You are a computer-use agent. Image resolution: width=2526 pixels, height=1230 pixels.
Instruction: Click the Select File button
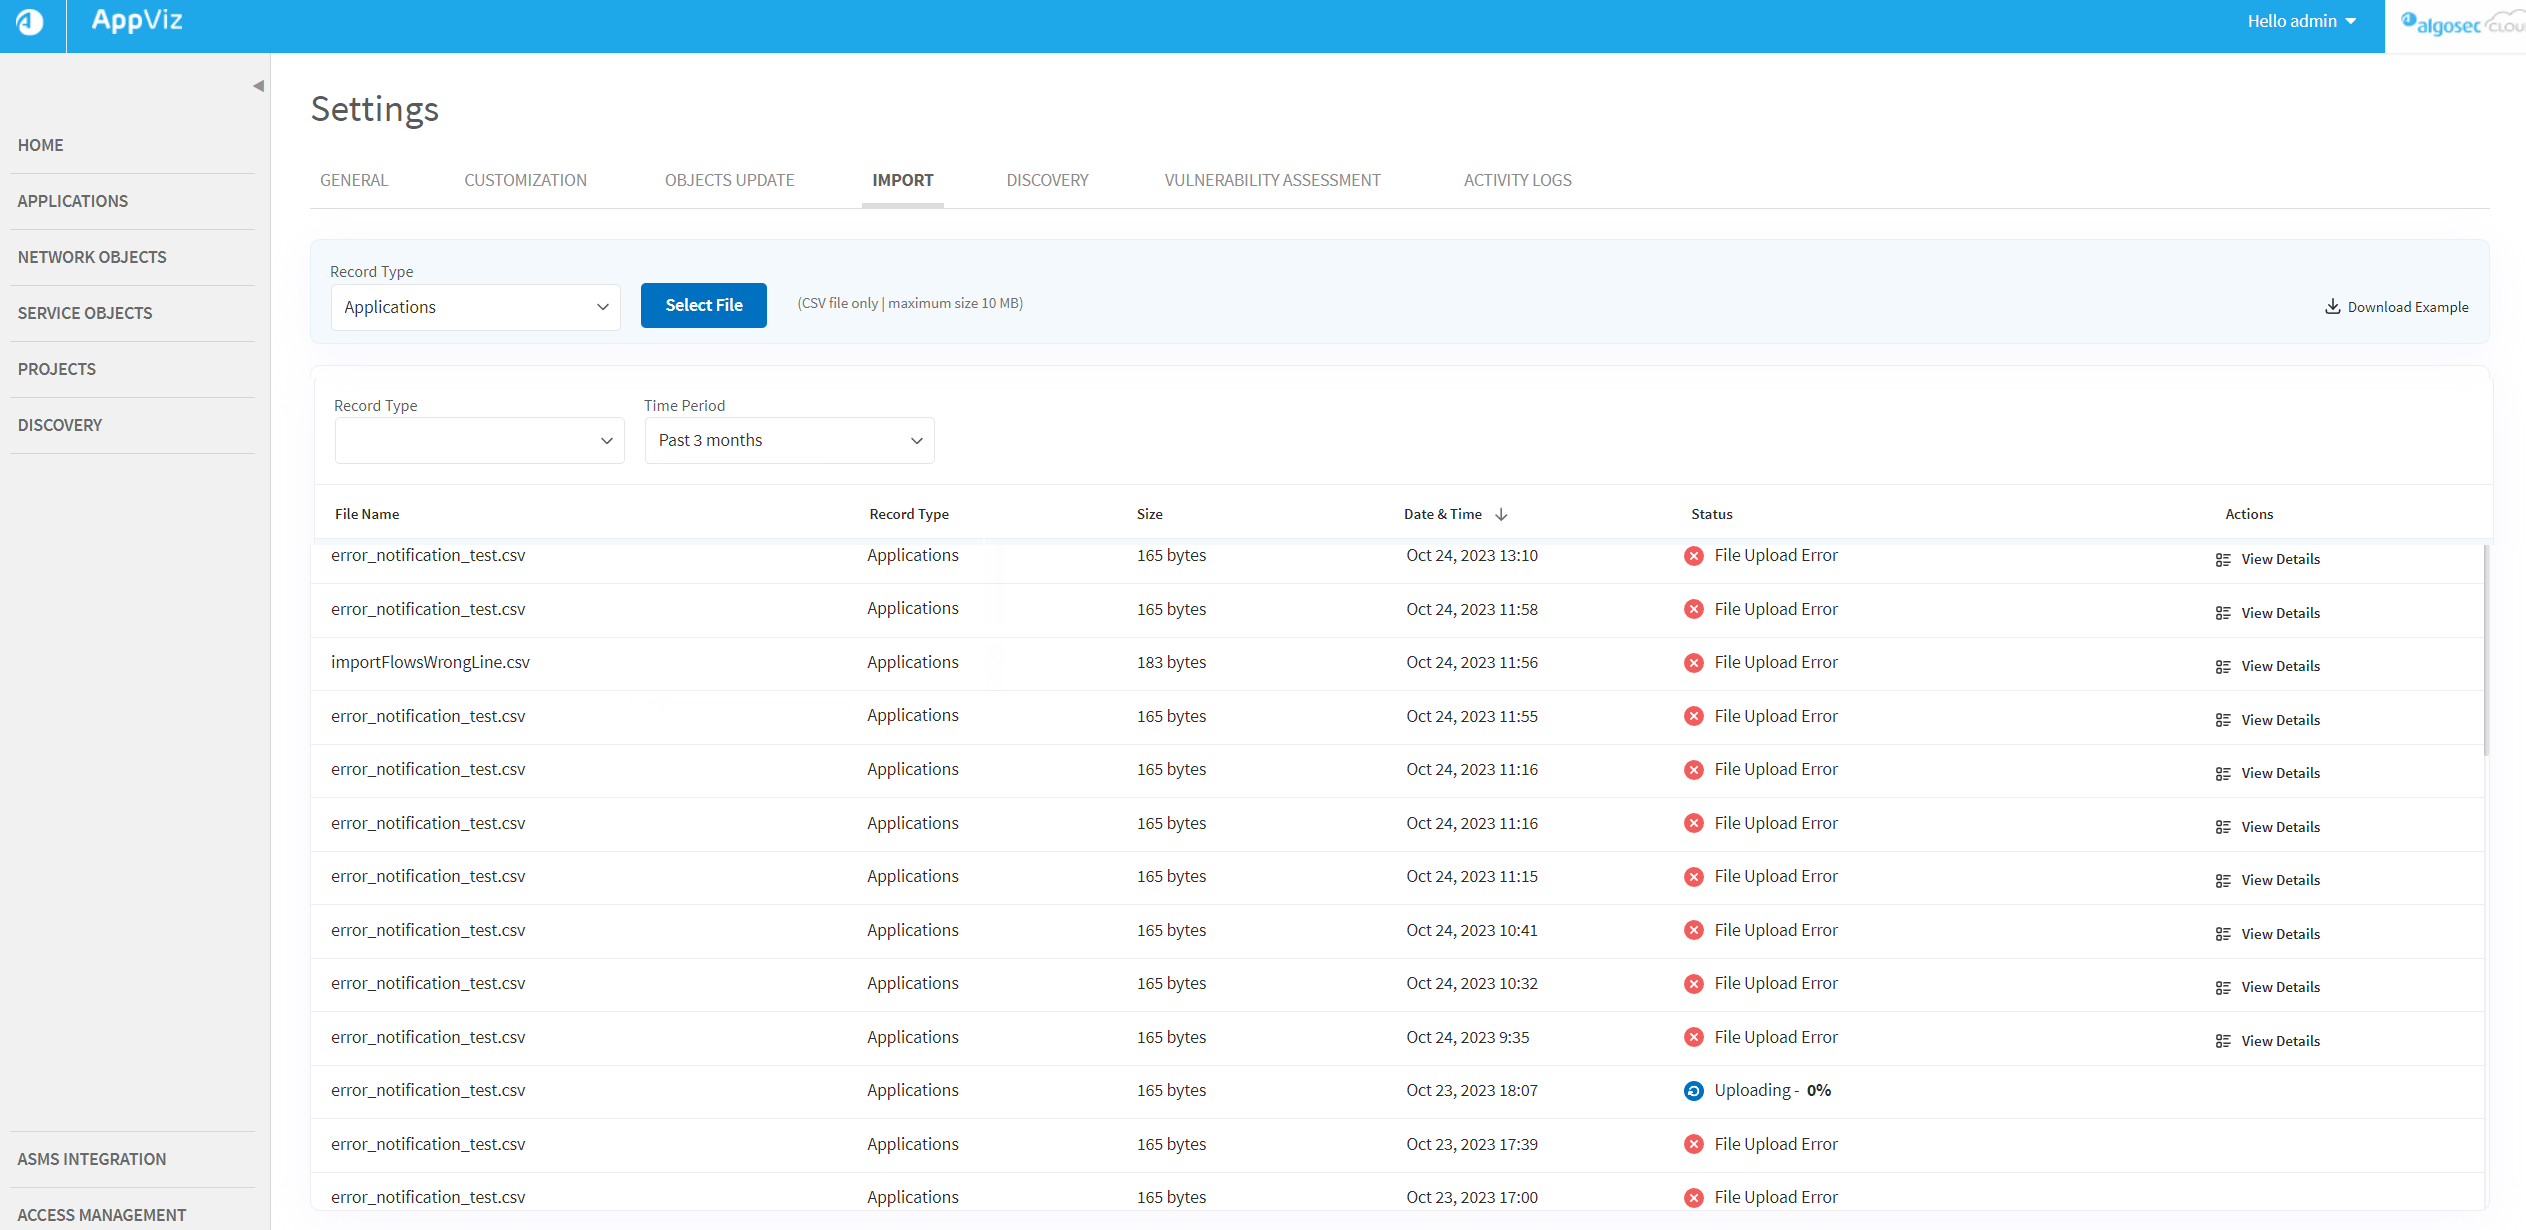[703, 305]
